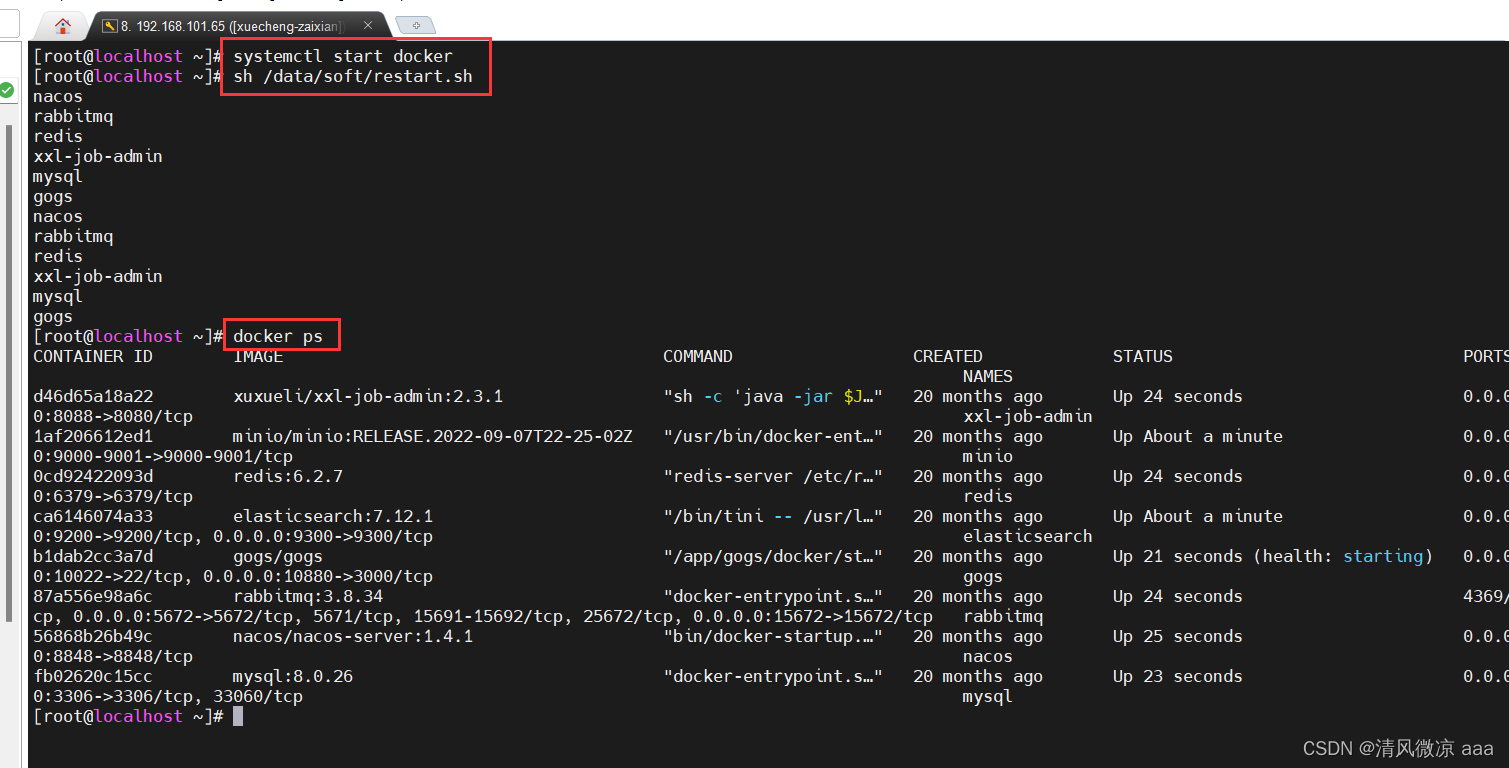Image resolution: width=1509 pixels, height=768 pixels.
Task: Click the 'redis-server /etc/r…' command entry
Action: (x=773, y=476)
